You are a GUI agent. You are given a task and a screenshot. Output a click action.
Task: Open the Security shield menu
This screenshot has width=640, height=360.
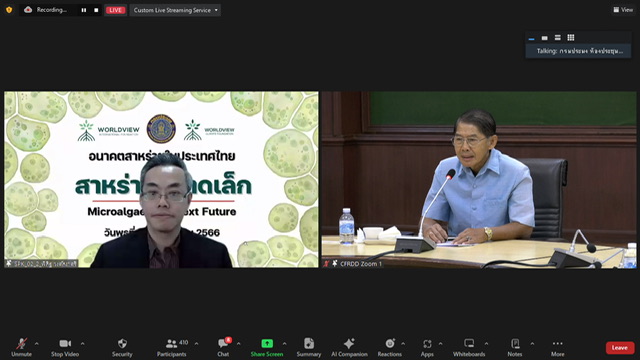click(122, 347)
